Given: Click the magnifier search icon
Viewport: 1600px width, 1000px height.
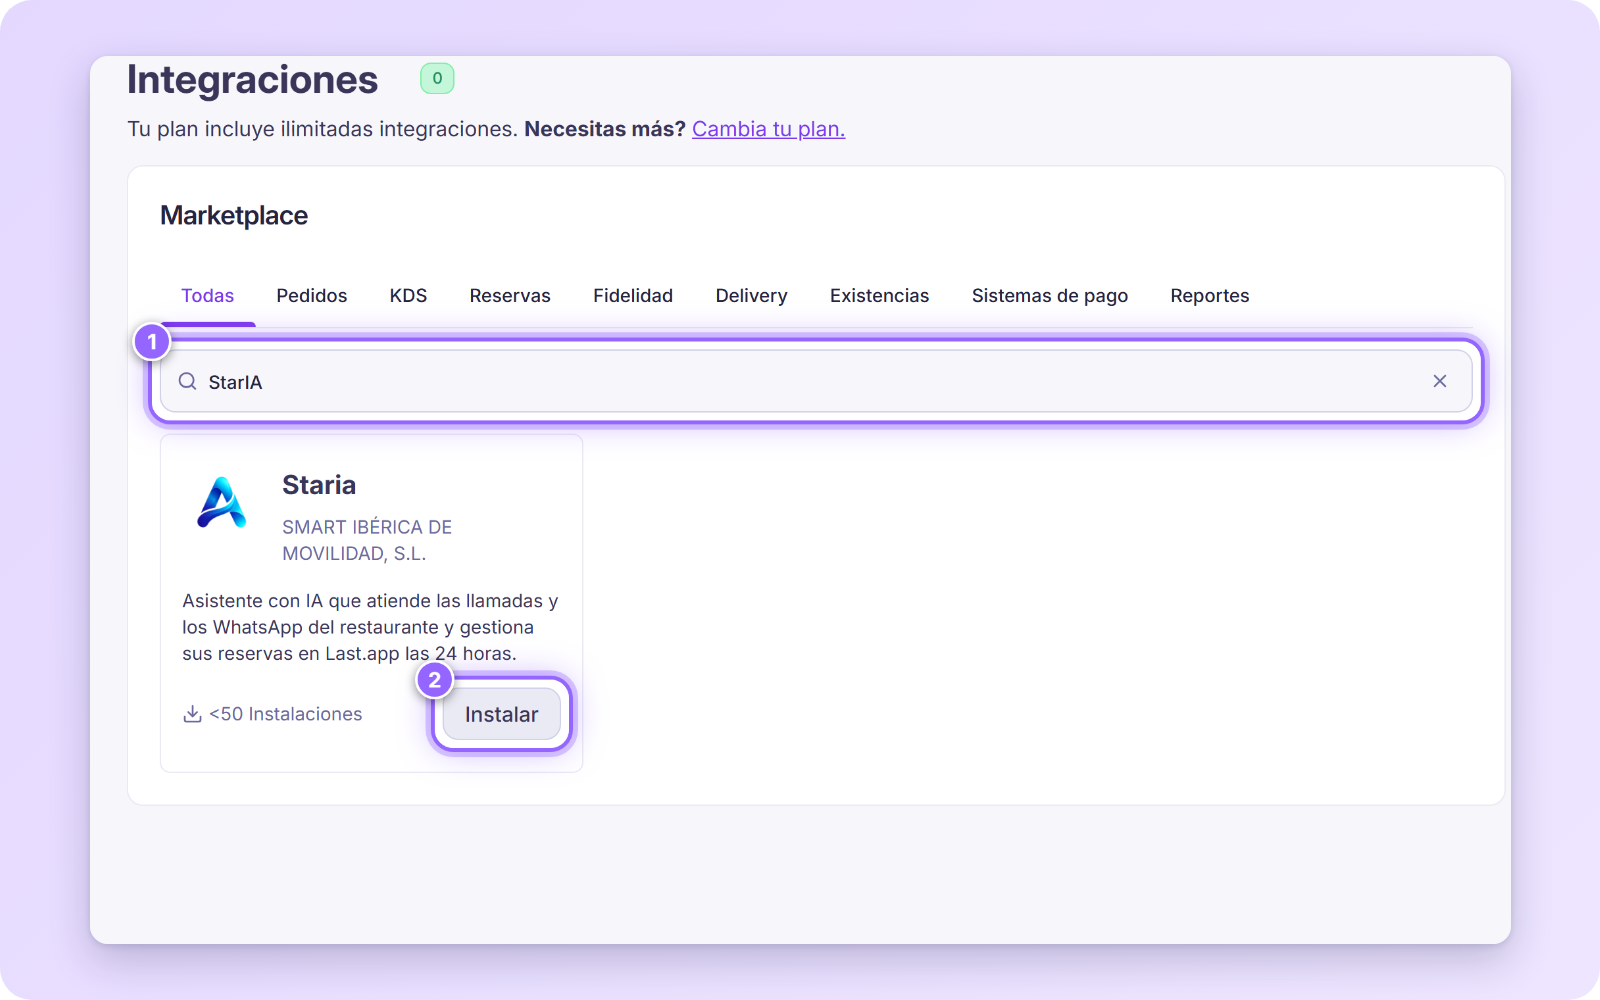Looking at the screenshot, I should pos(187,381).
